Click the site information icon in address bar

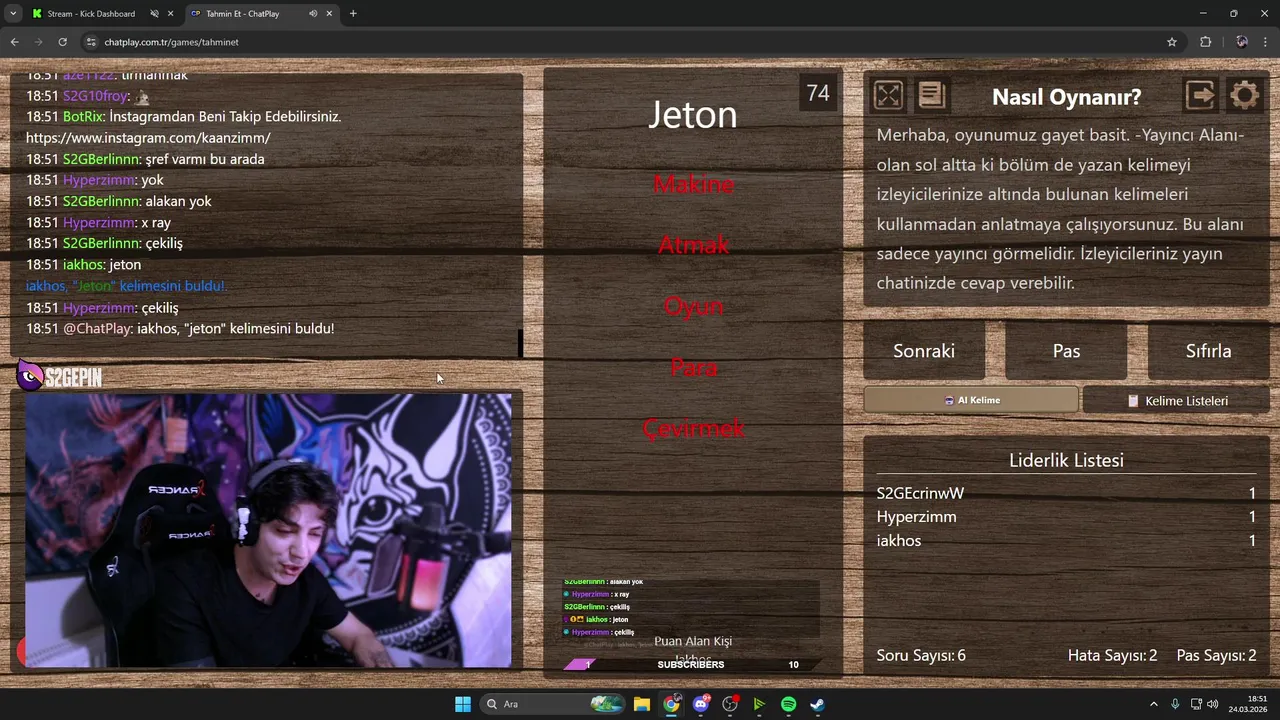[x=91, y=42]
